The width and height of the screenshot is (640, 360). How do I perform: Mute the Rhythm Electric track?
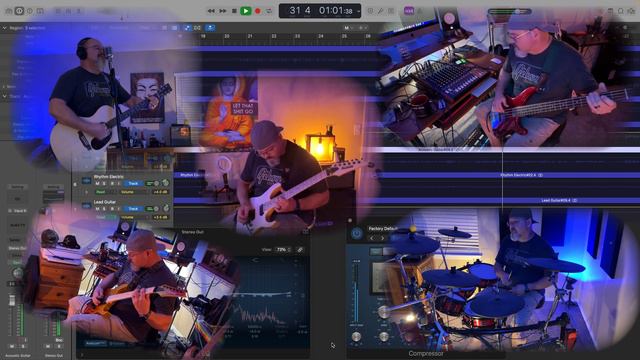97,184
